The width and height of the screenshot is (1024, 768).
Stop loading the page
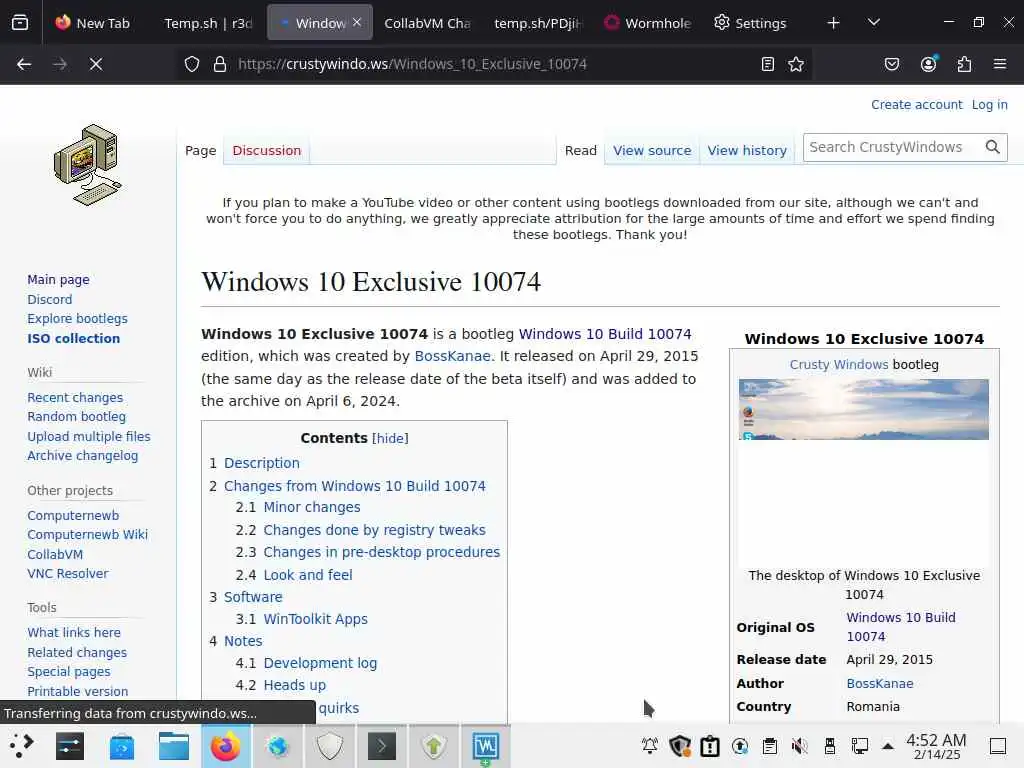[95, 64]
